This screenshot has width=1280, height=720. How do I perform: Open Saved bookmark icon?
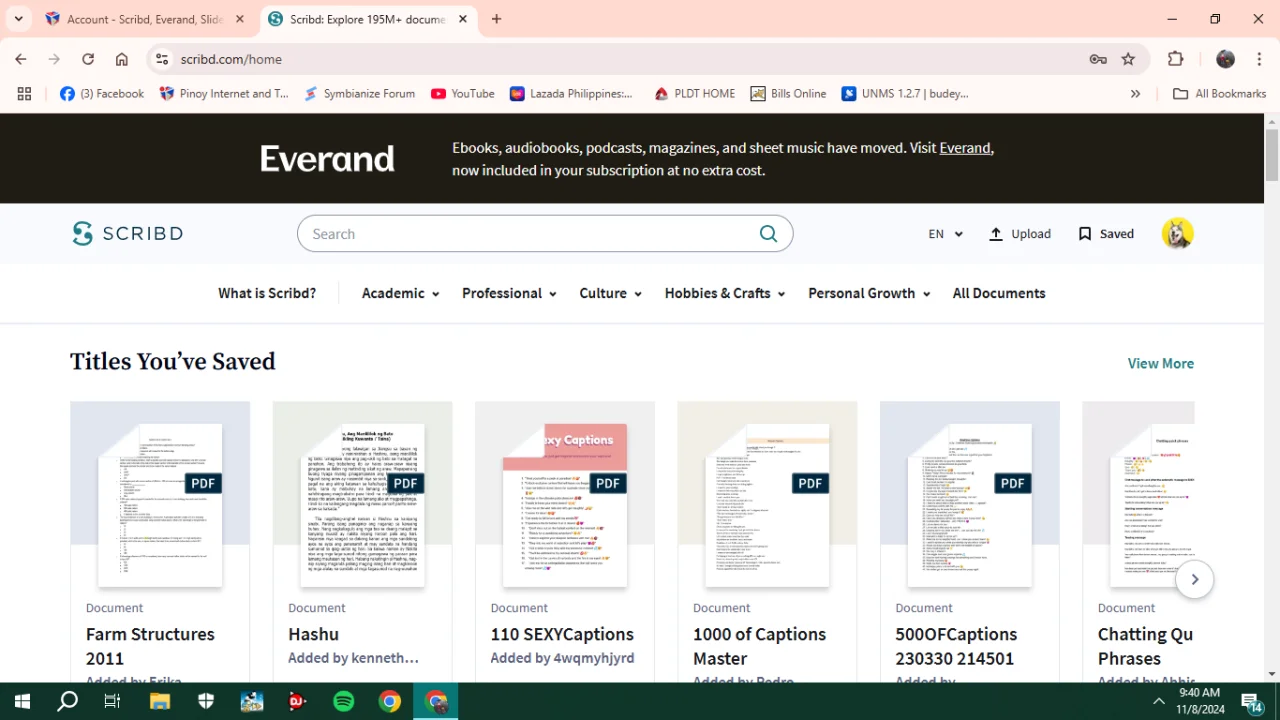1085,234
